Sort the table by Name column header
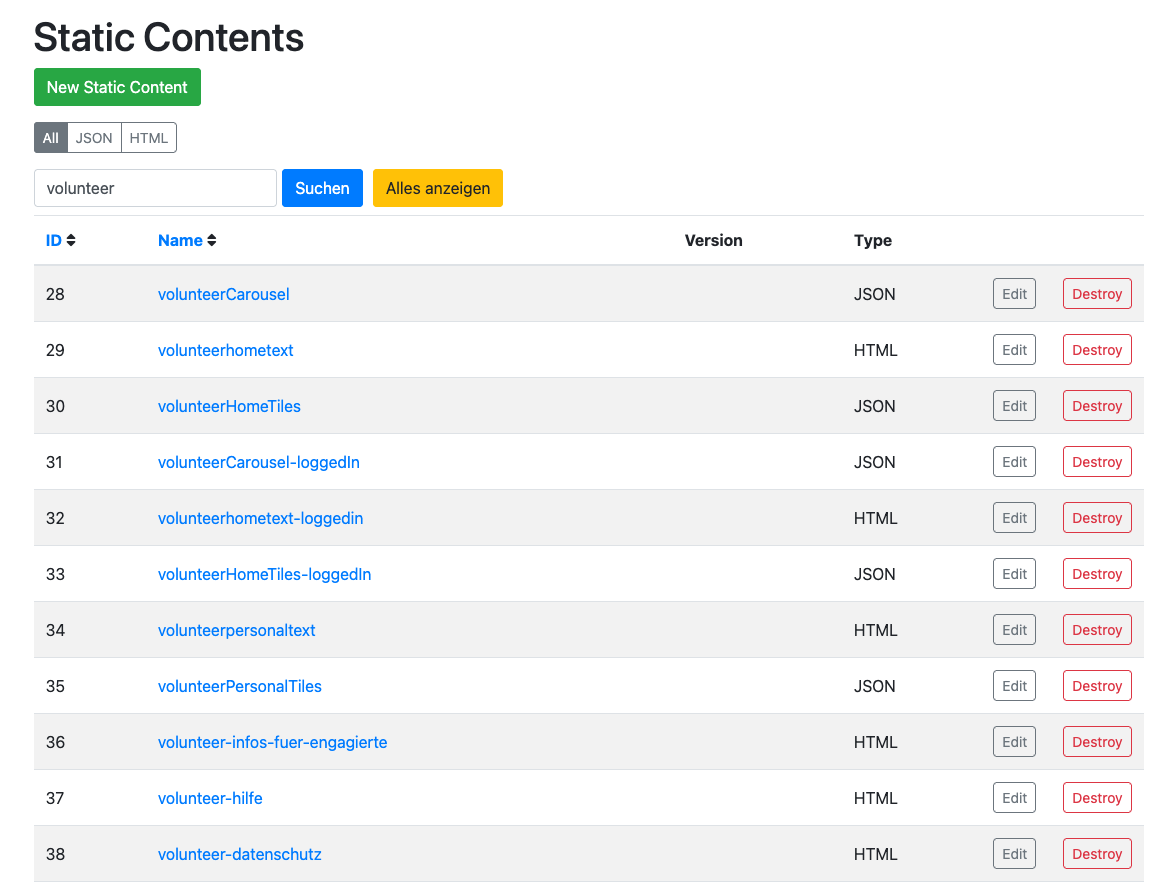 pos(180,240)
